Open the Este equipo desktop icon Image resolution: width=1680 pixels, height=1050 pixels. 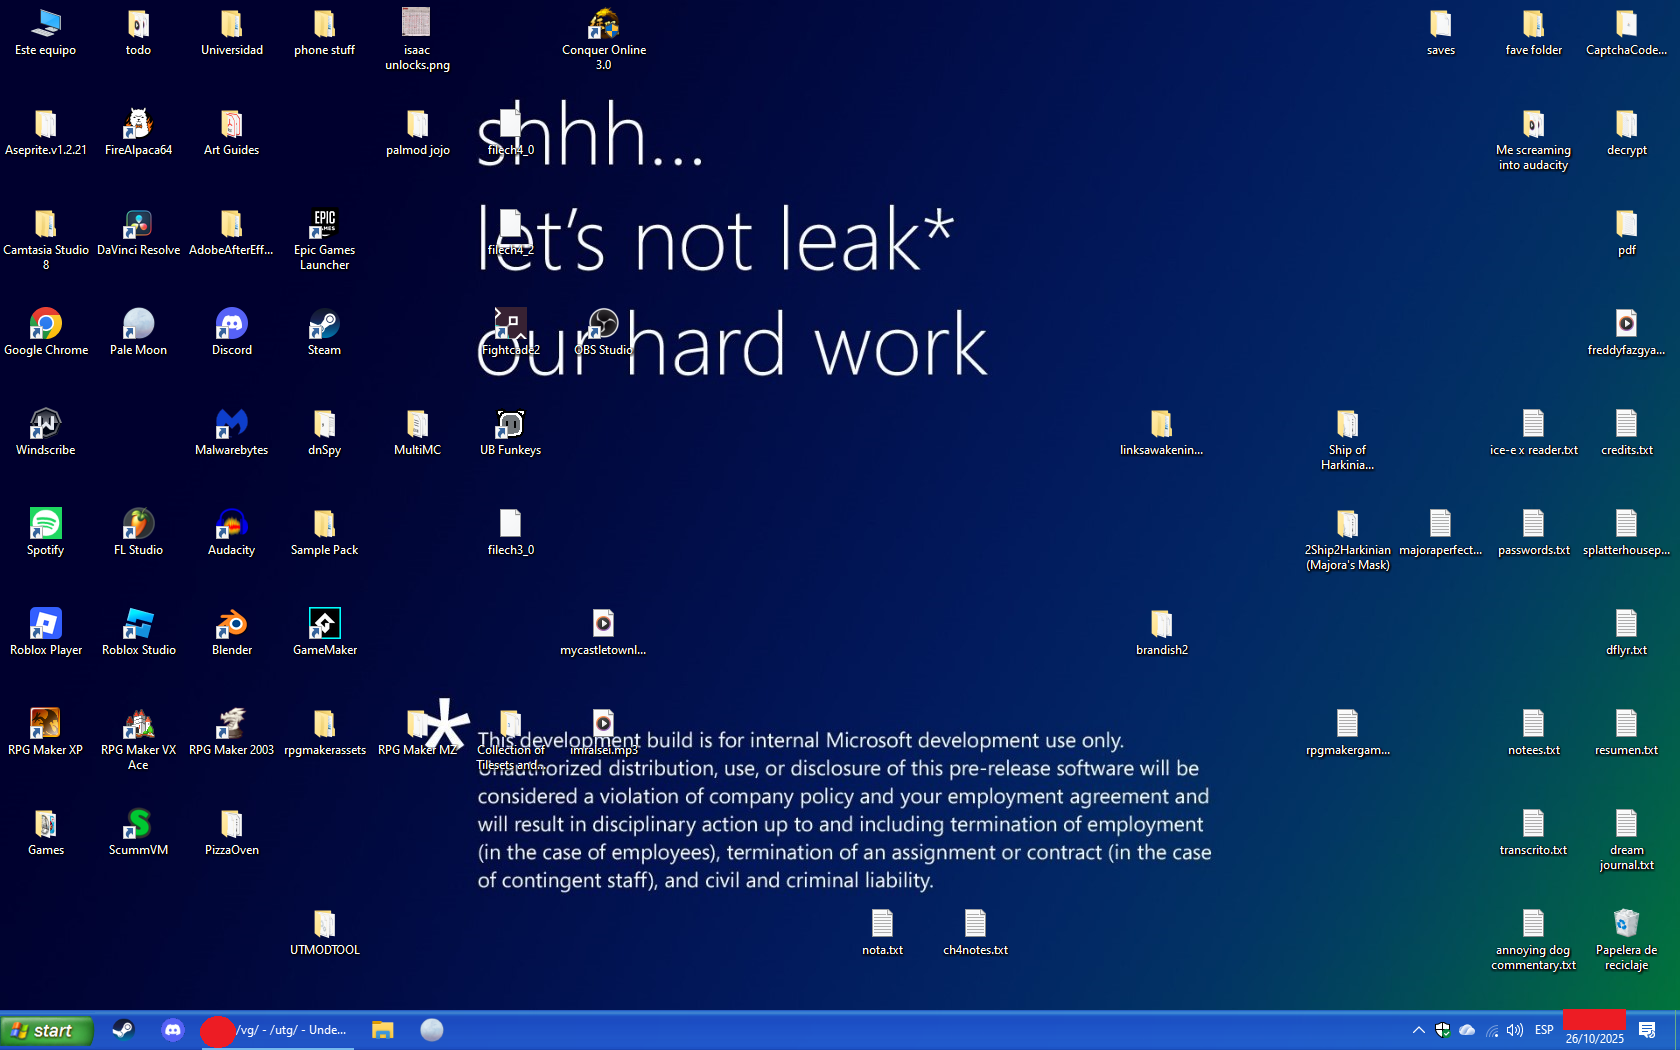(x=45, y=32)
